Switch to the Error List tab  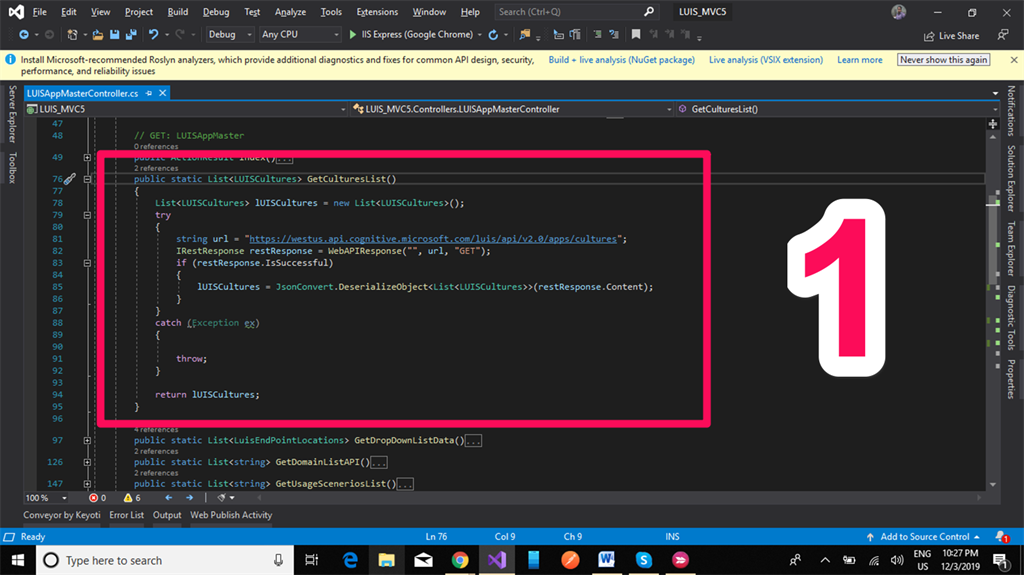126,515
